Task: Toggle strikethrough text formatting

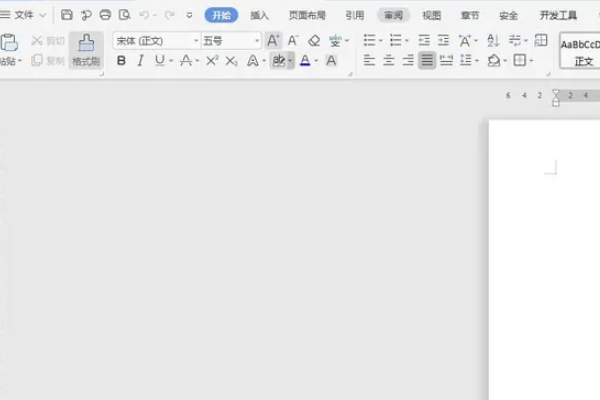Action: tap(186, 60)
